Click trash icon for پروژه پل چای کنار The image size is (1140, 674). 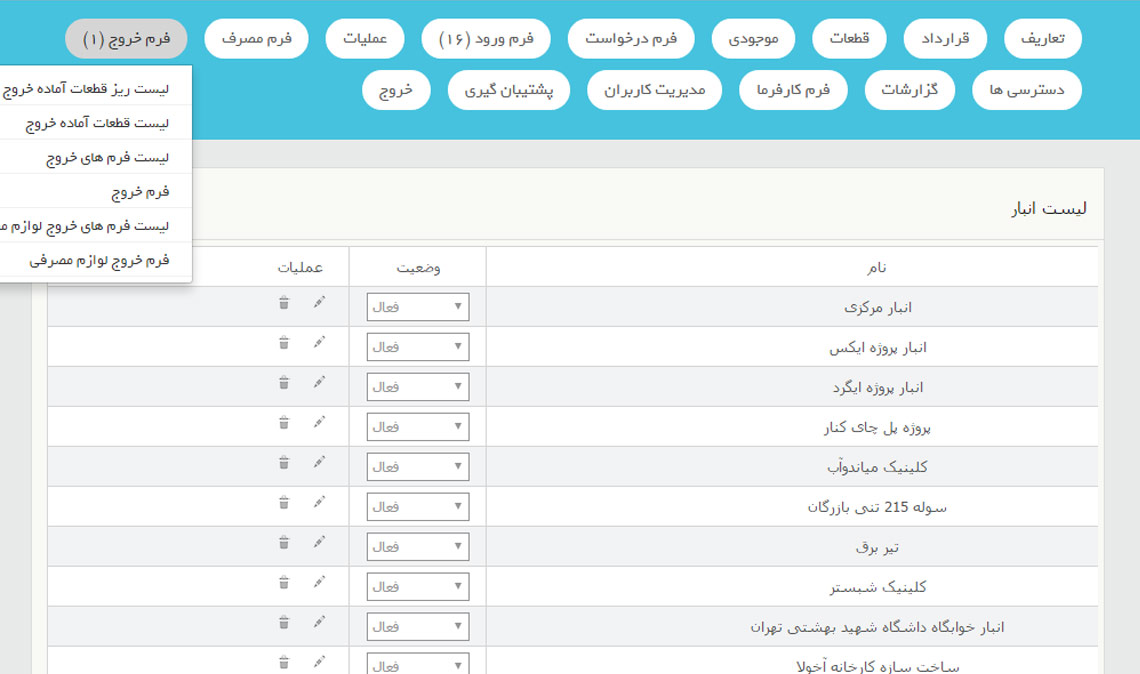[284, 422]
